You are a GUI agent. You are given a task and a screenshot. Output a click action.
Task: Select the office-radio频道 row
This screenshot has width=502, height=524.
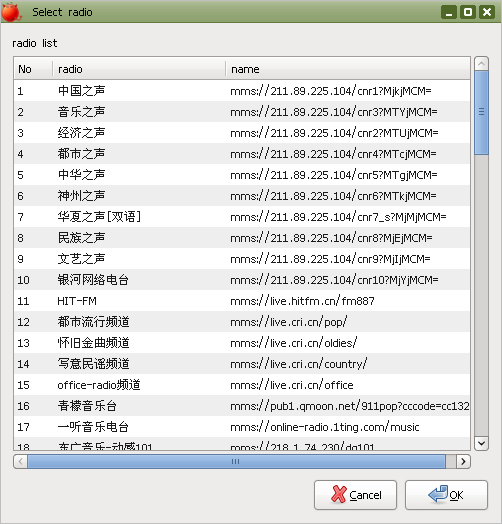tap(242, 385)
